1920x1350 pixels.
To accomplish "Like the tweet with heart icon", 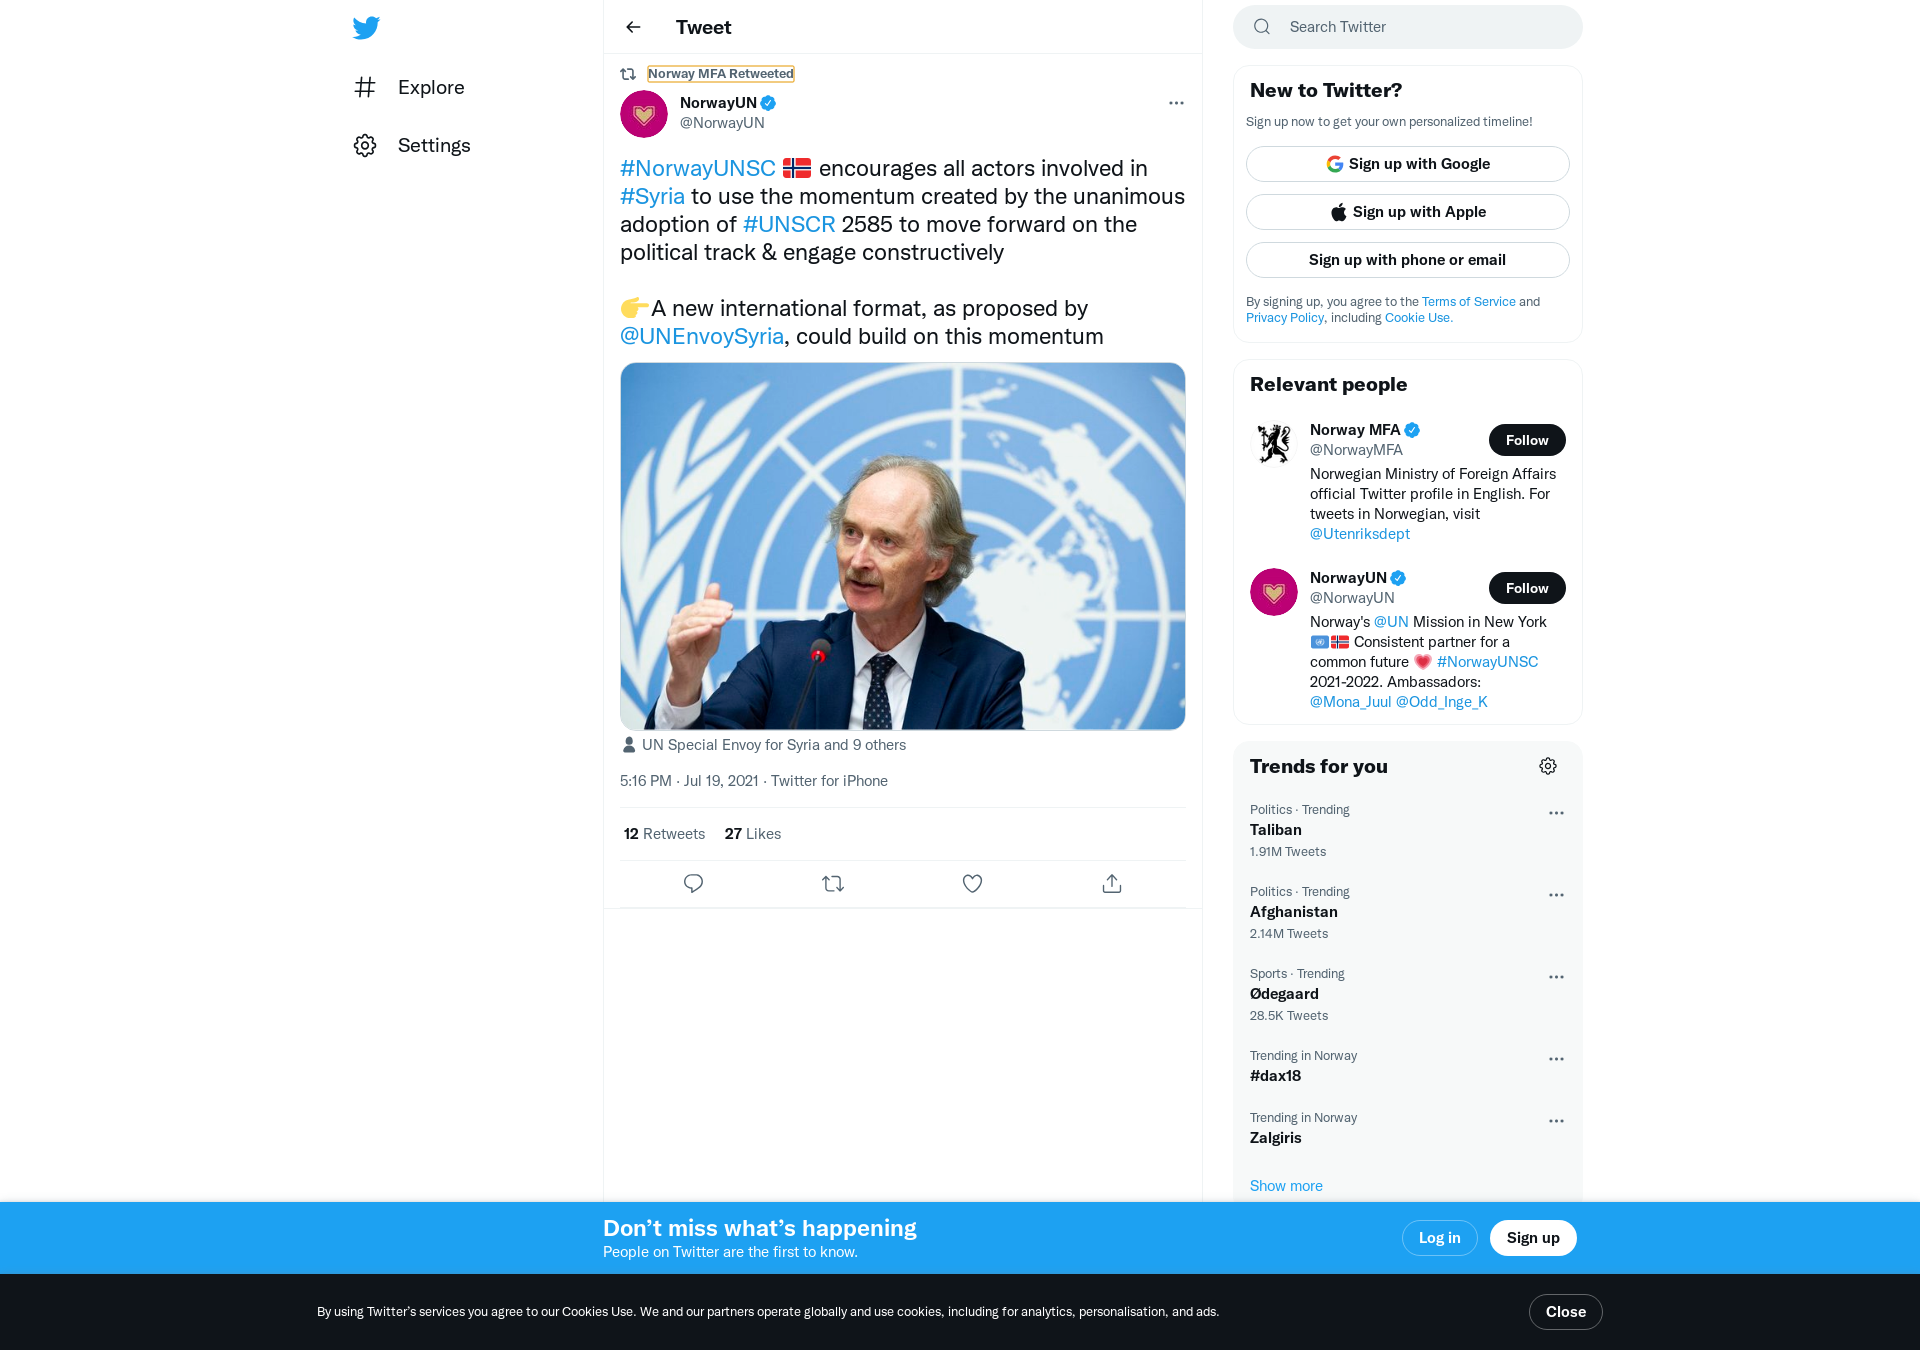I will tap(972, 883).
